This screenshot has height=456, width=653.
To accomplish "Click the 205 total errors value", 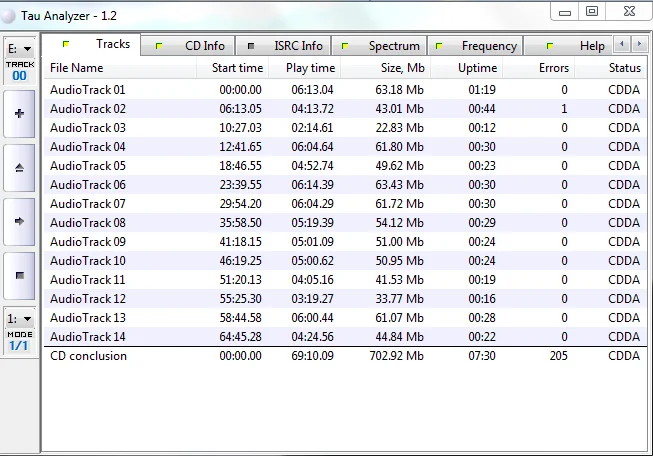I will [558, 356].
